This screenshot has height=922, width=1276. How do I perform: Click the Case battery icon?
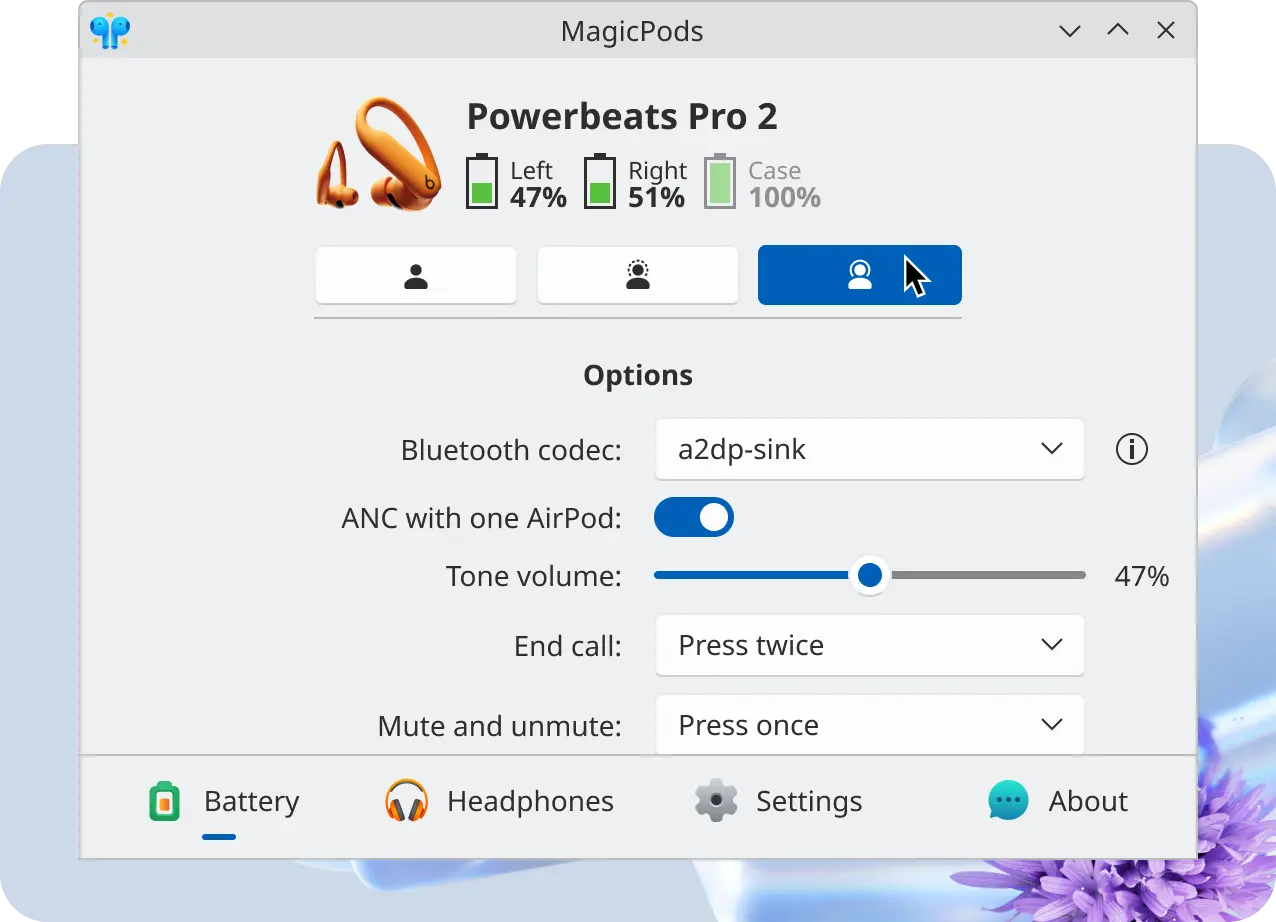(x=720, y=181)
